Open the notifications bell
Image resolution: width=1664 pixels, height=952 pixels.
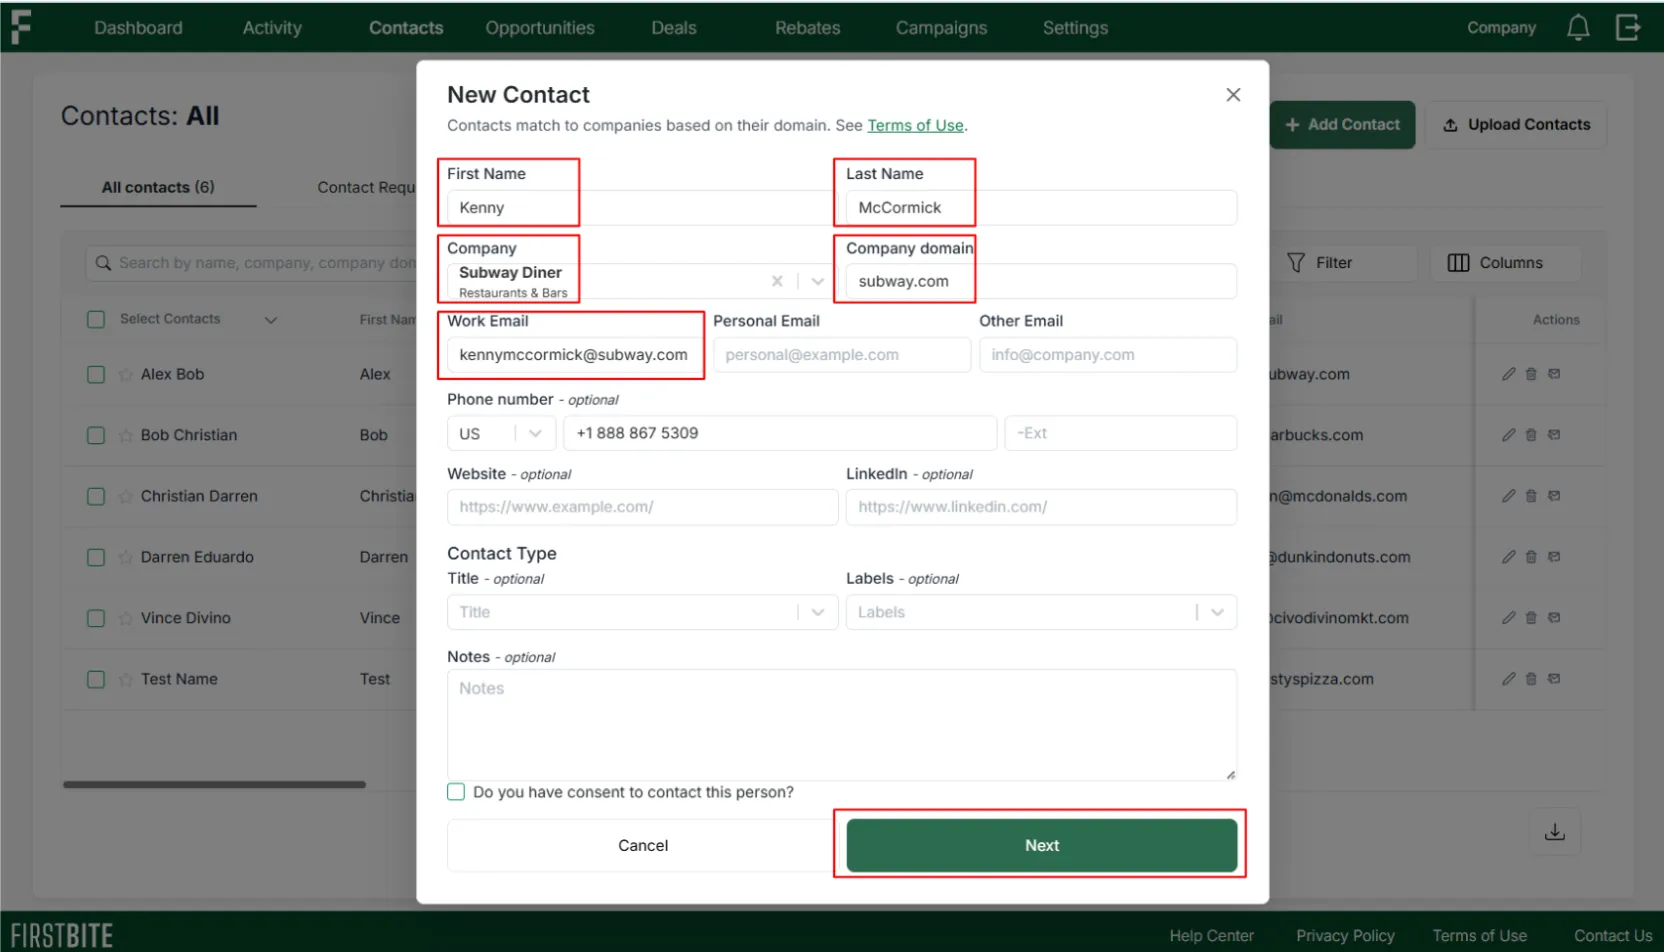point(1578,28)
